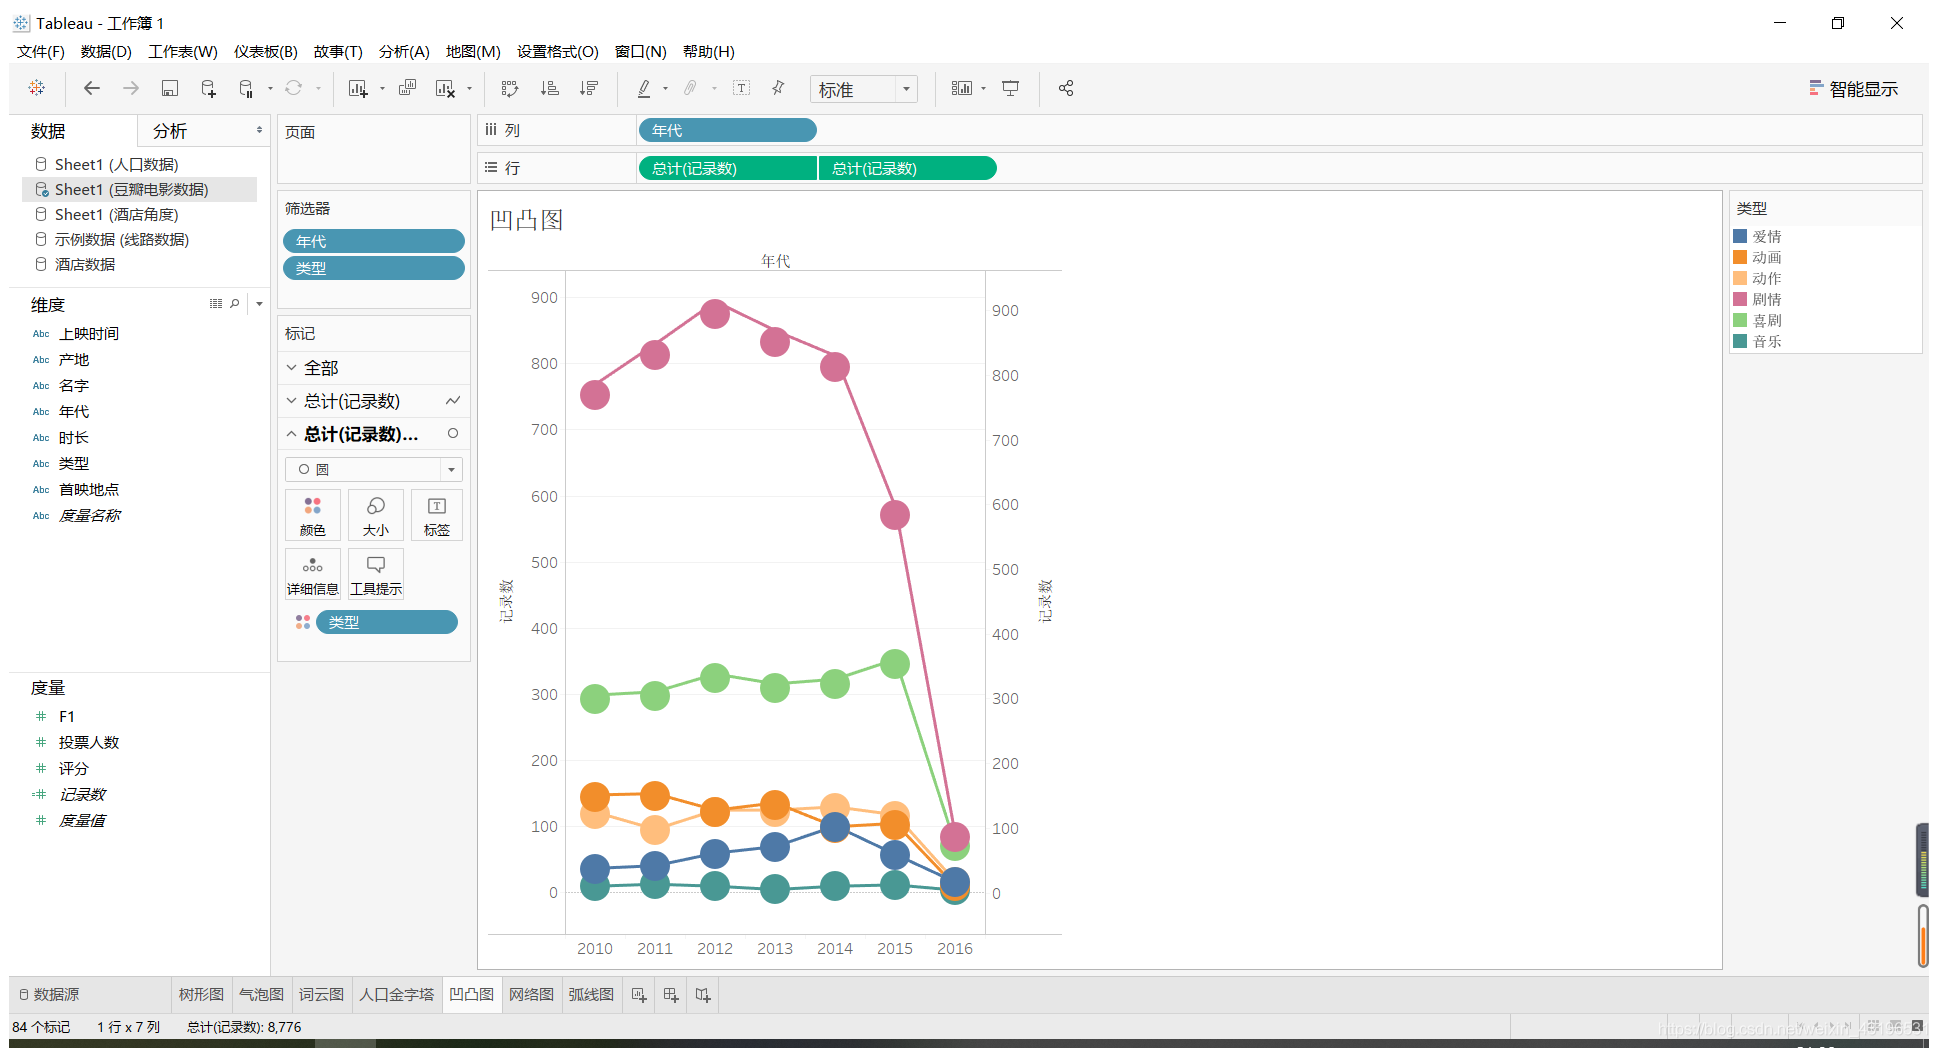Click the share workbook icon
1938x1048 pixels.
(1066, 88)
